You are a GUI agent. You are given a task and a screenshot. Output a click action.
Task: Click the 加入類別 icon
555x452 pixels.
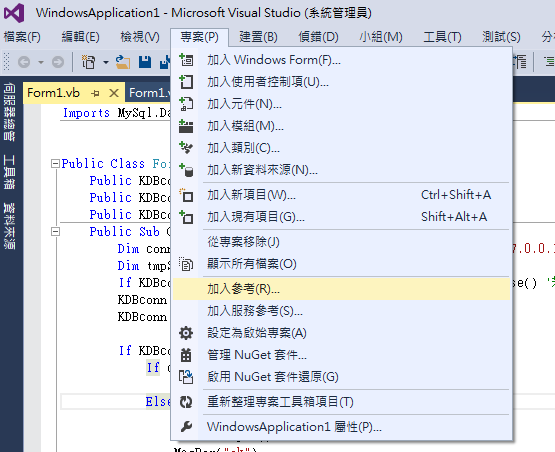(186, 148)
